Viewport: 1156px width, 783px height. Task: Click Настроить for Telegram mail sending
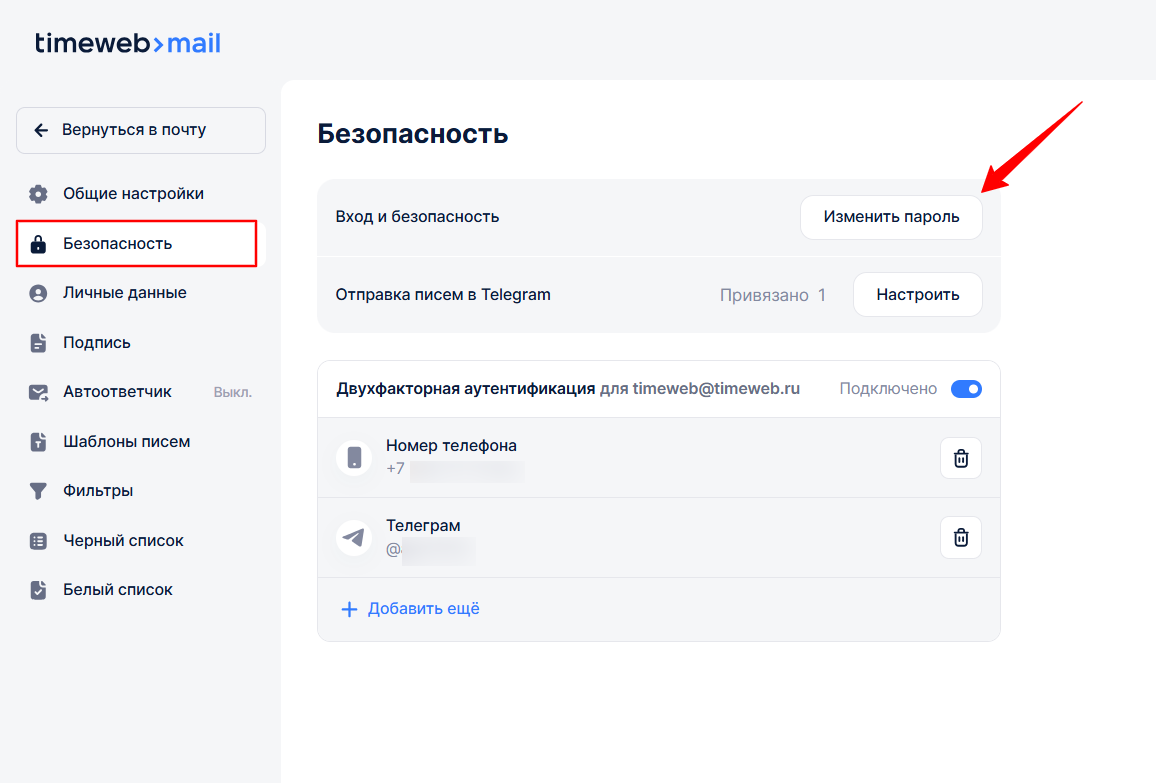coord(917,295)
